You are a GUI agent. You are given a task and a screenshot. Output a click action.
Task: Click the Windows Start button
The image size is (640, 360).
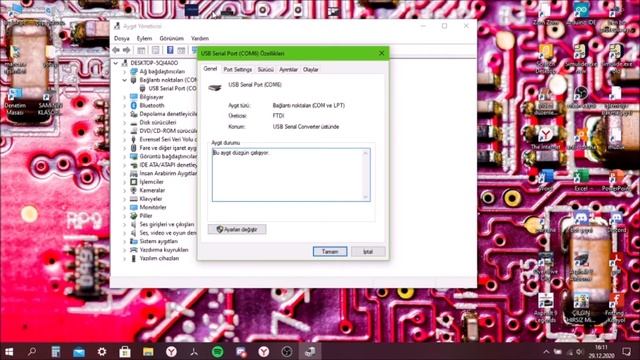[x=9, y=351]
